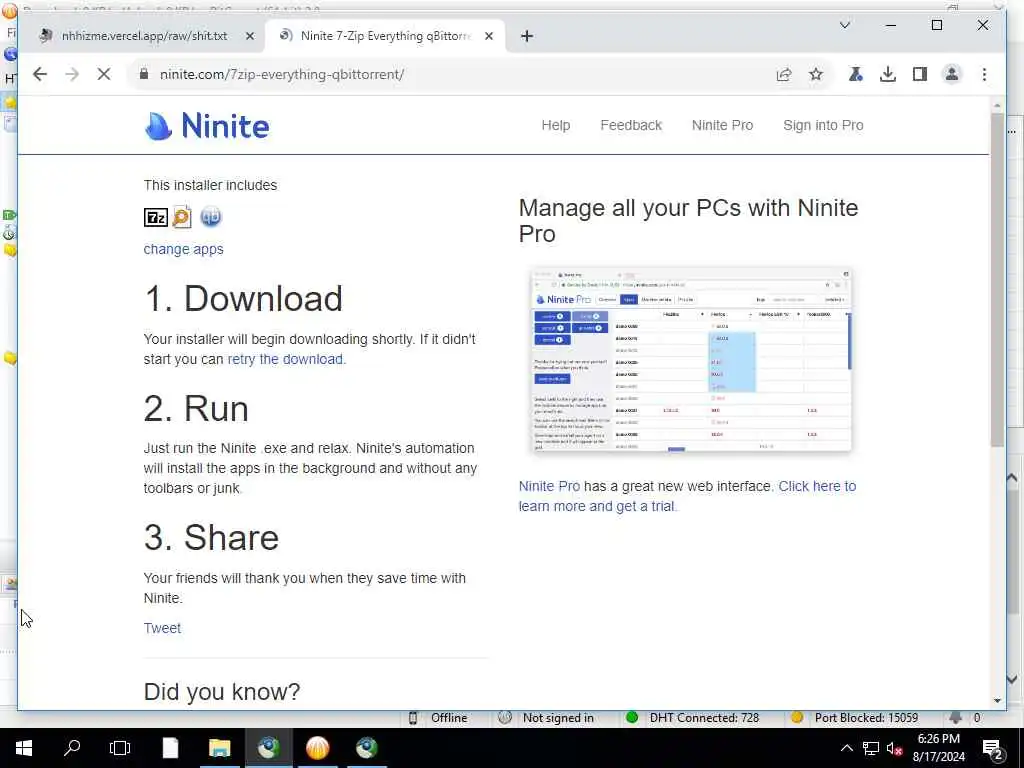Image resolution: width=1024 pixels, height=768 pixels.
Task: Click Port Blocked: 15059 status
Action: 866,718
